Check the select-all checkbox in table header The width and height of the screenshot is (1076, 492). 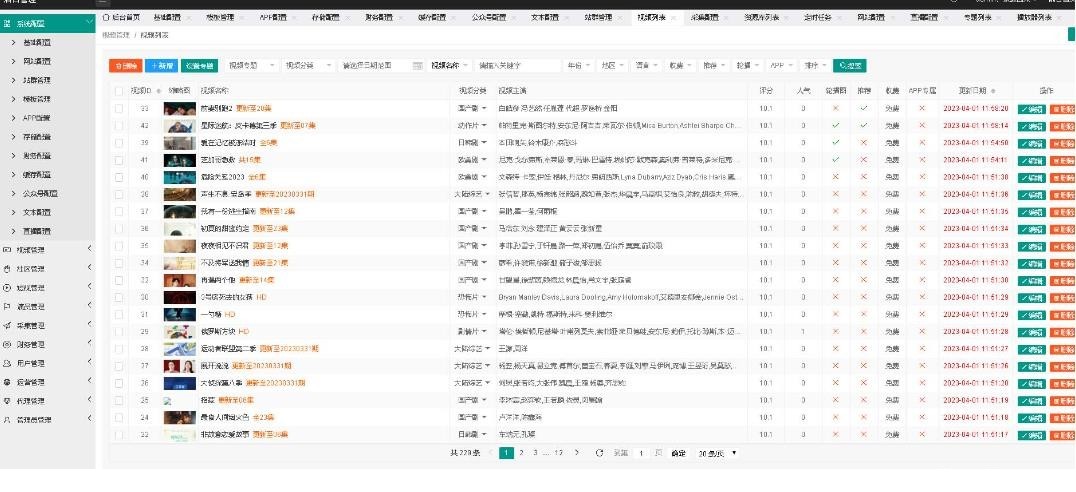click(x=119, y=91)
